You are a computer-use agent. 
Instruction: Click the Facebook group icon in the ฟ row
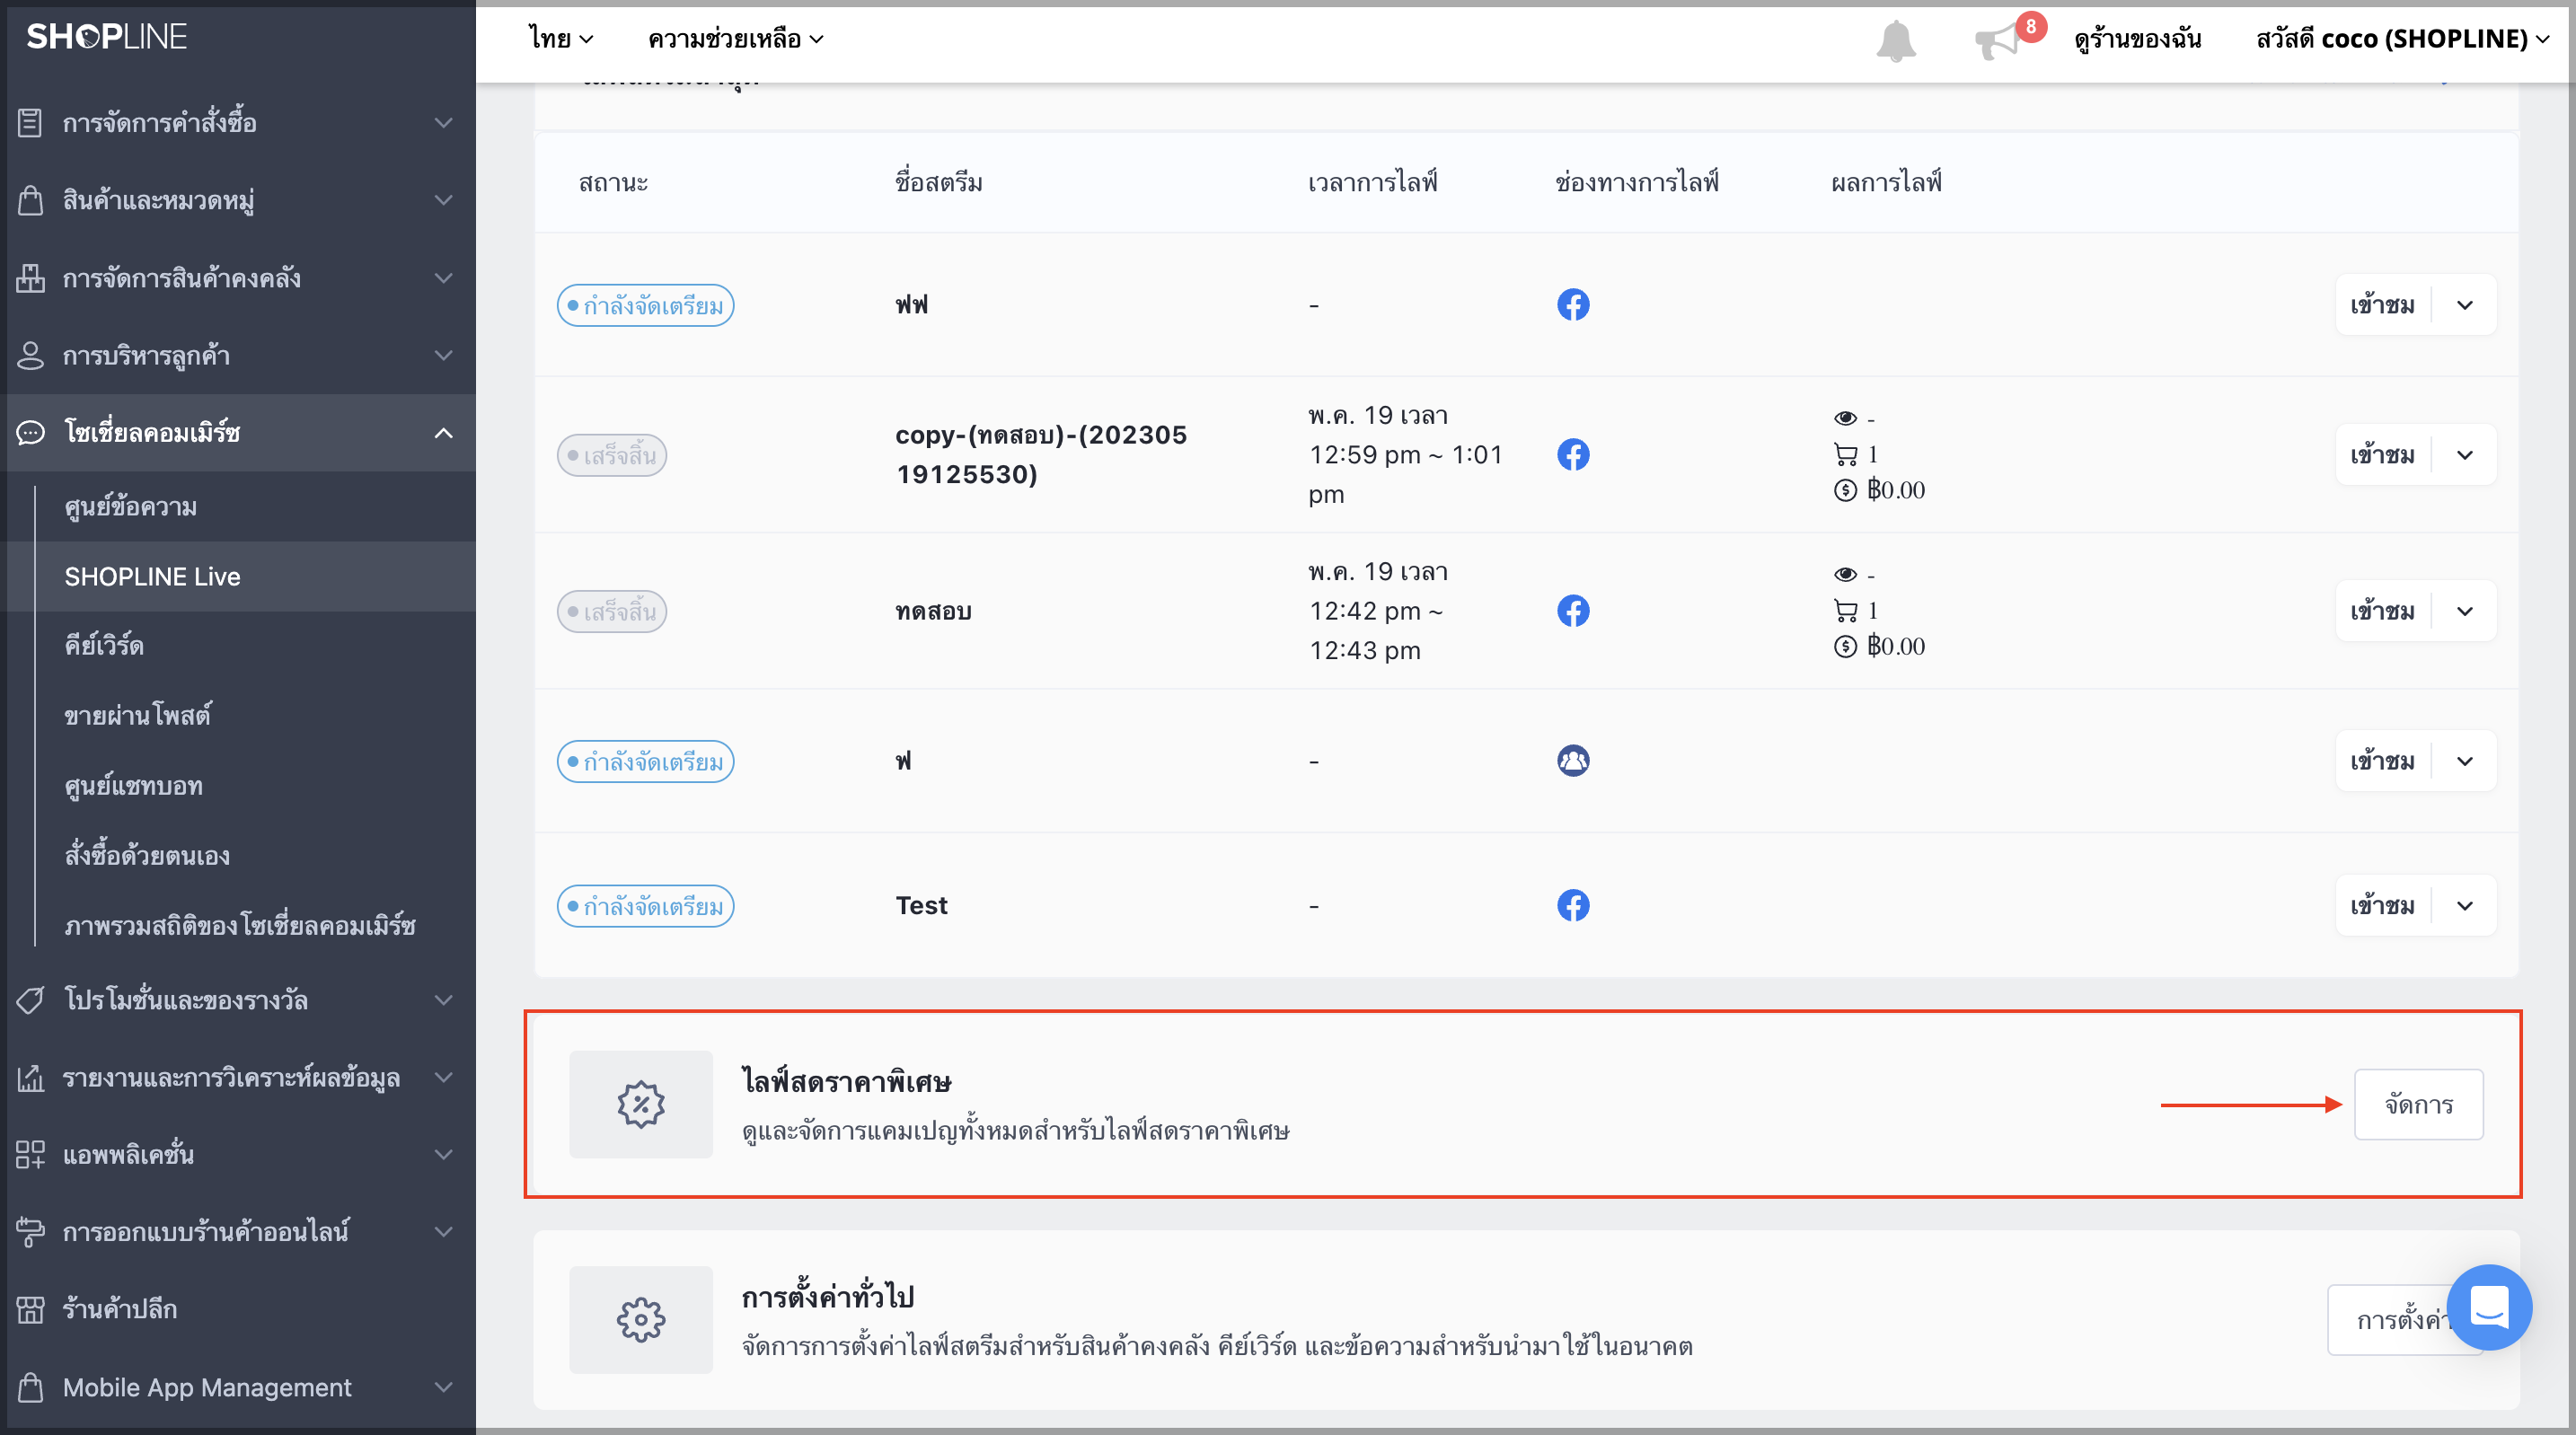(x=1573, y=761)
